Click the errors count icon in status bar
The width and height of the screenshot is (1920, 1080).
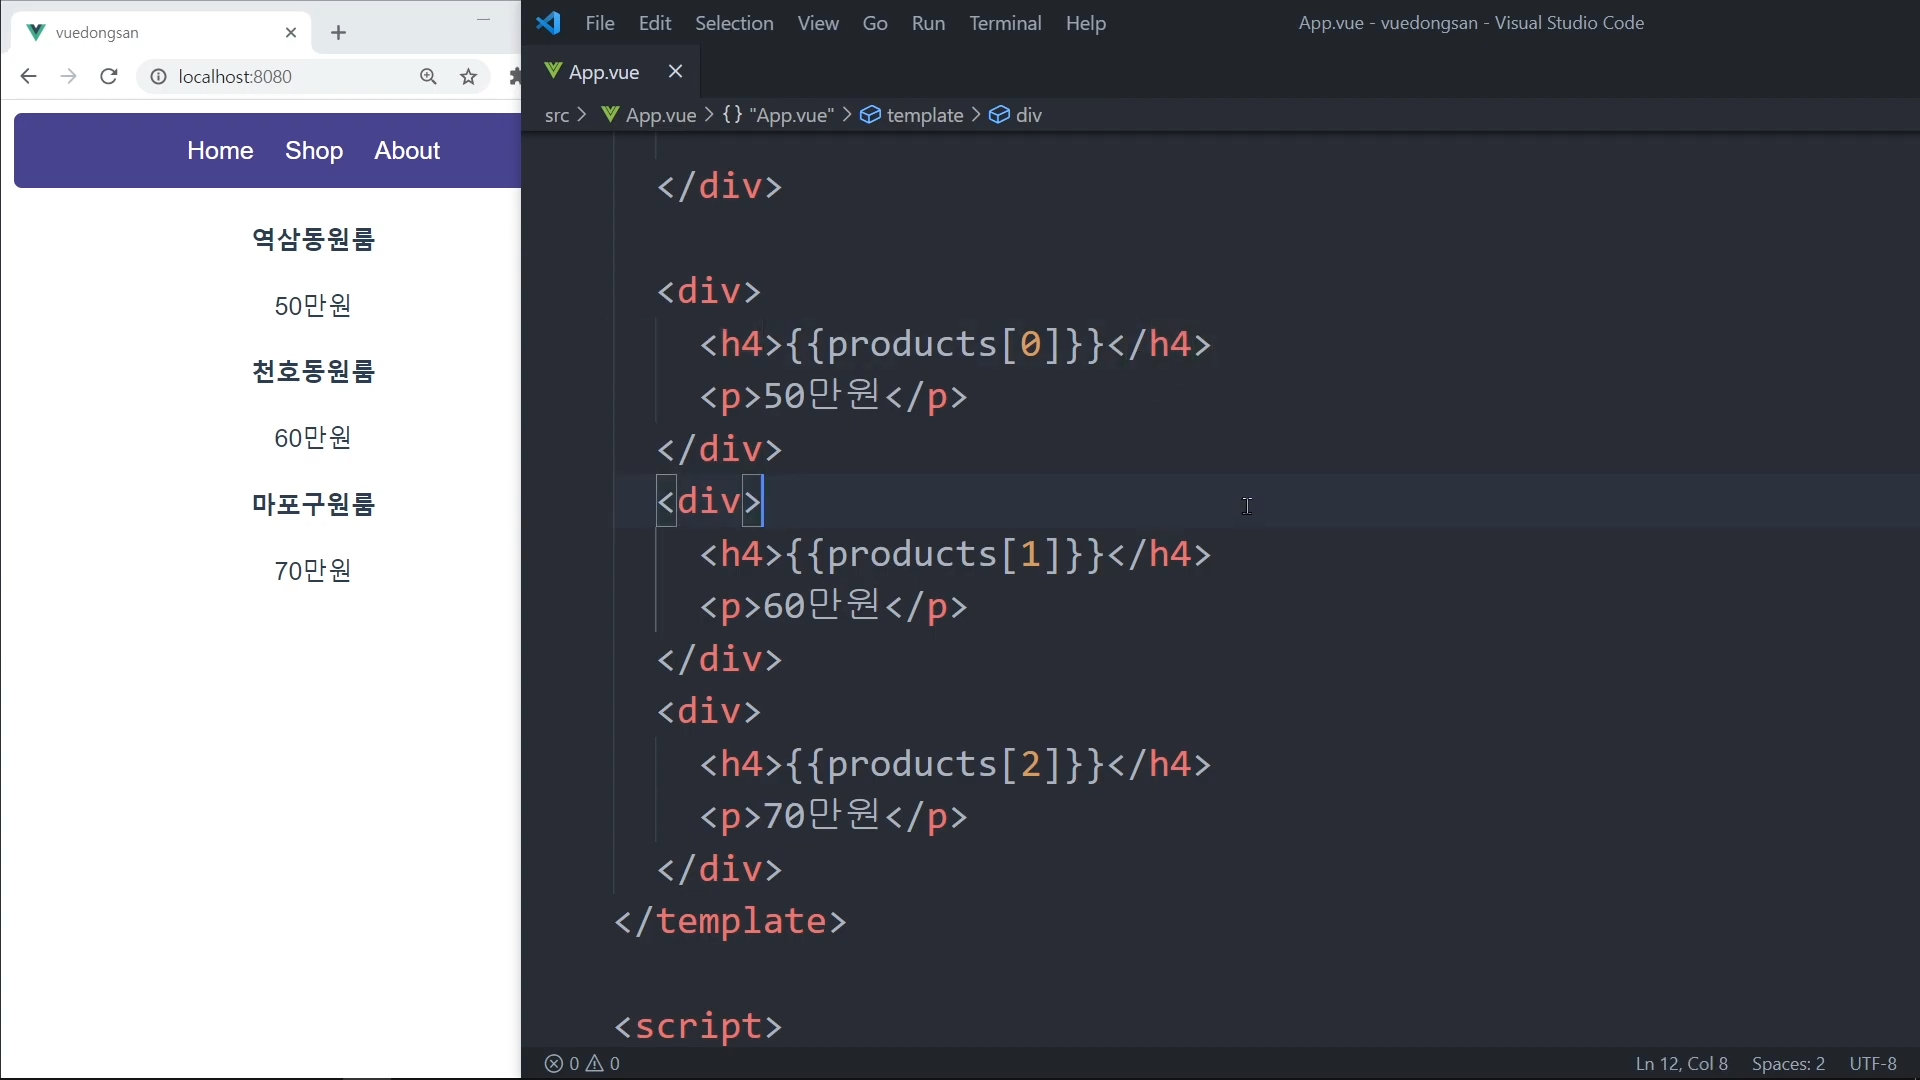click(555, 1064)
